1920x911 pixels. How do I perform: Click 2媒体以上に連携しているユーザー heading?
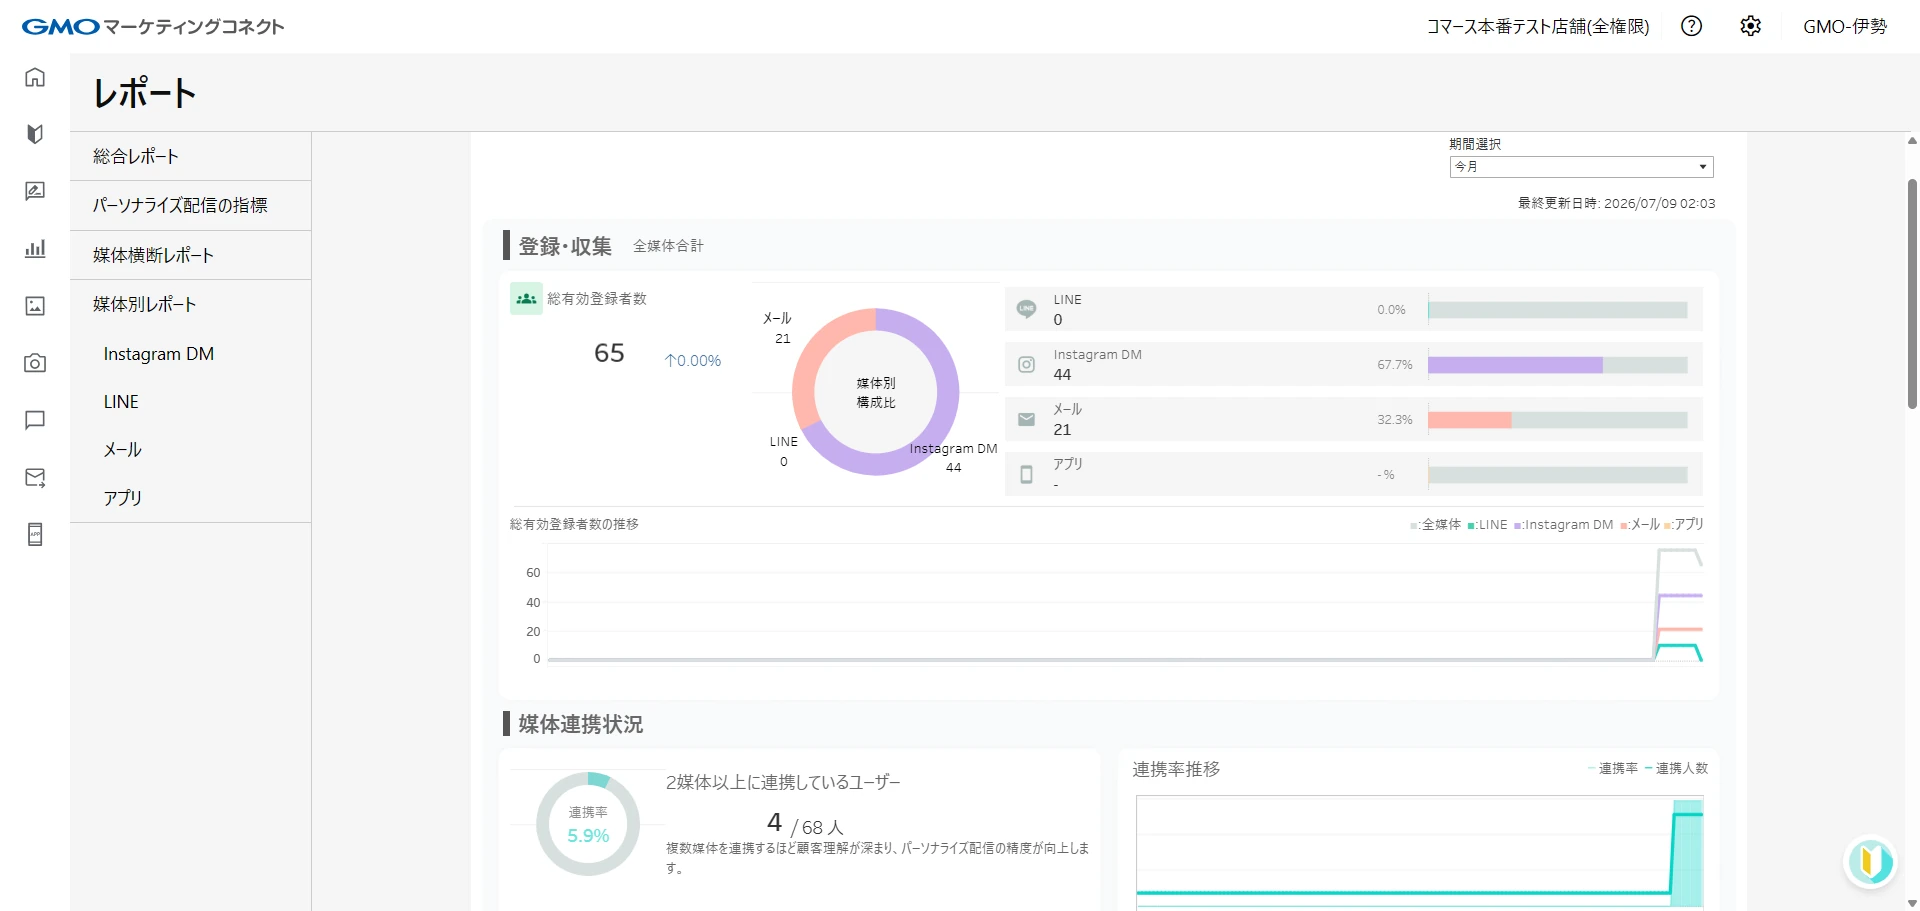pos(783,782)
